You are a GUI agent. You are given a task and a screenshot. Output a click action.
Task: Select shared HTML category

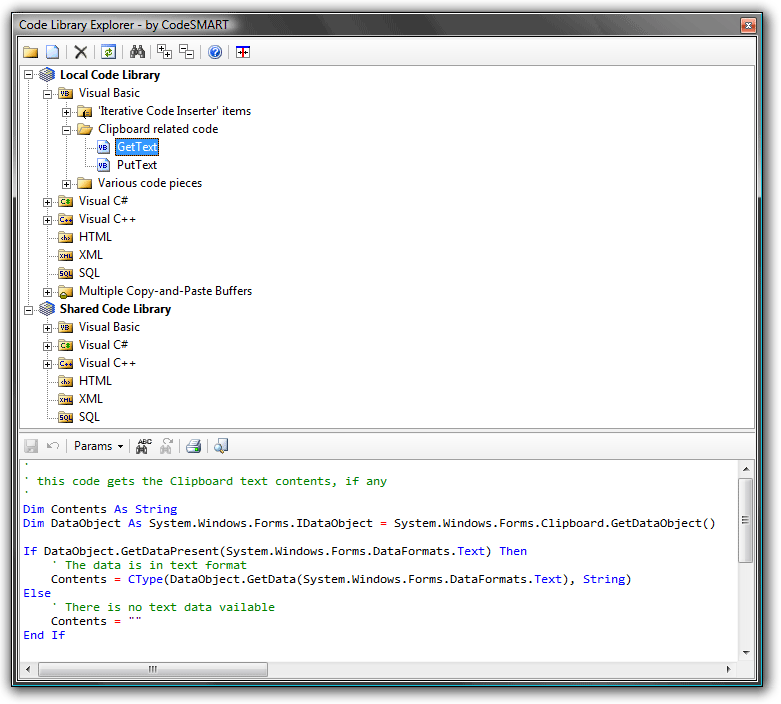point(95,381)
